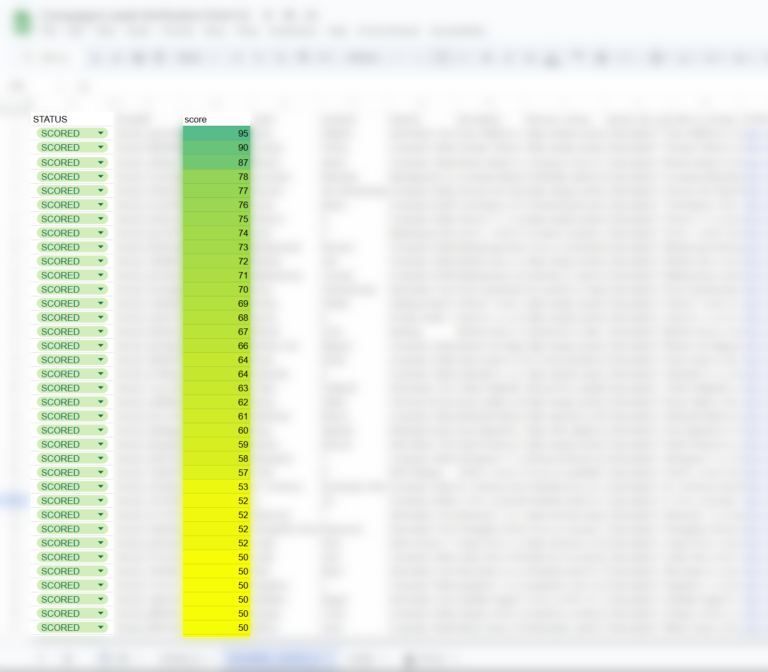The width and height of the screenshot is (768, 672).
Task: Click the score cell with value 74
Action: coord(216,233)
